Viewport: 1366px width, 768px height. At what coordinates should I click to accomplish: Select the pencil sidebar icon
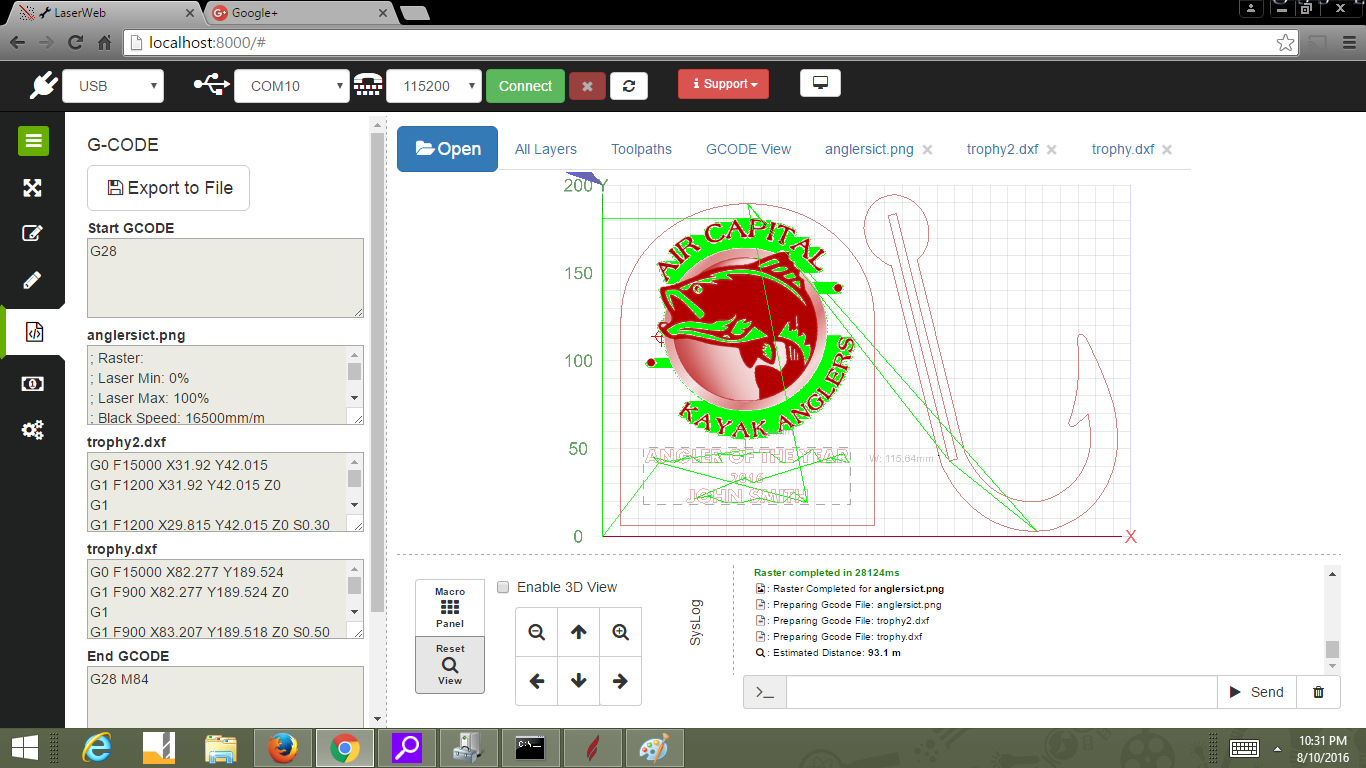[33, 280]
